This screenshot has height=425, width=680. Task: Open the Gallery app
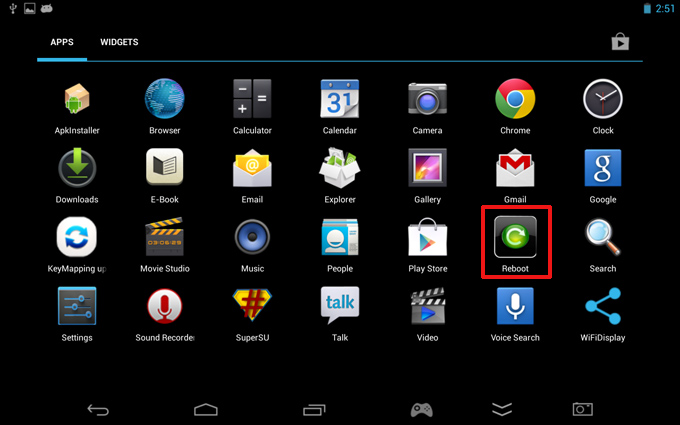(x=427, y=168)
